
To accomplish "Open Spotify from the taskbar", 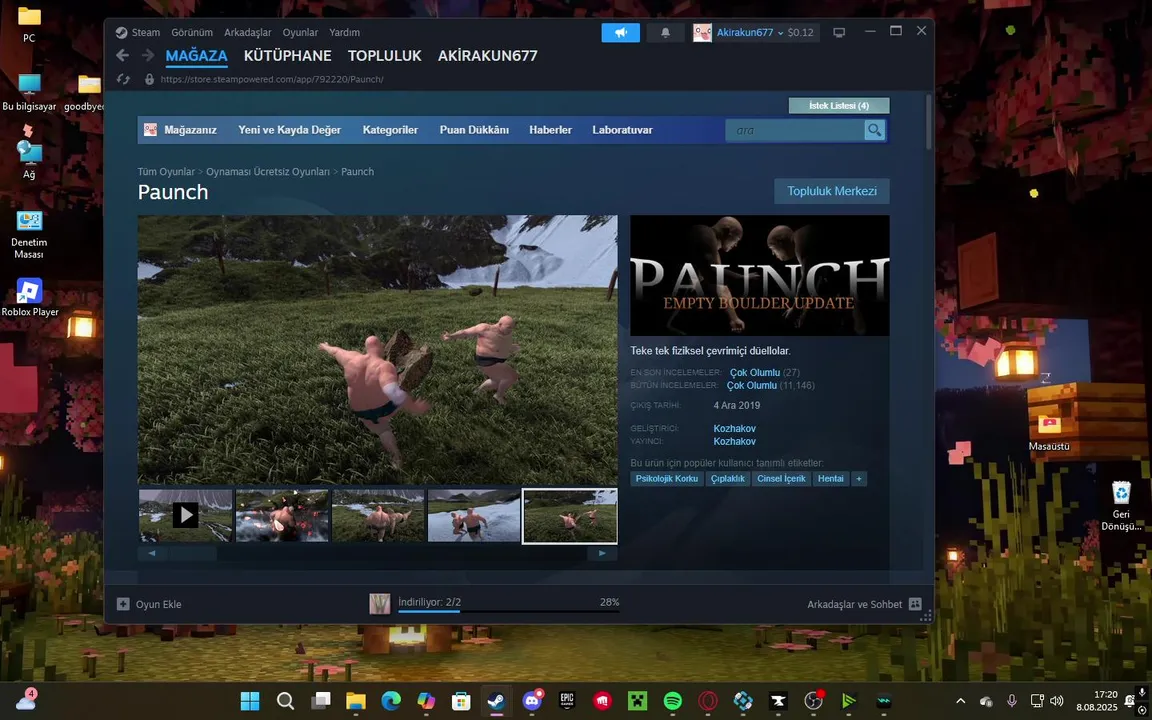I will pyautogui.click(x=672, y=701).
